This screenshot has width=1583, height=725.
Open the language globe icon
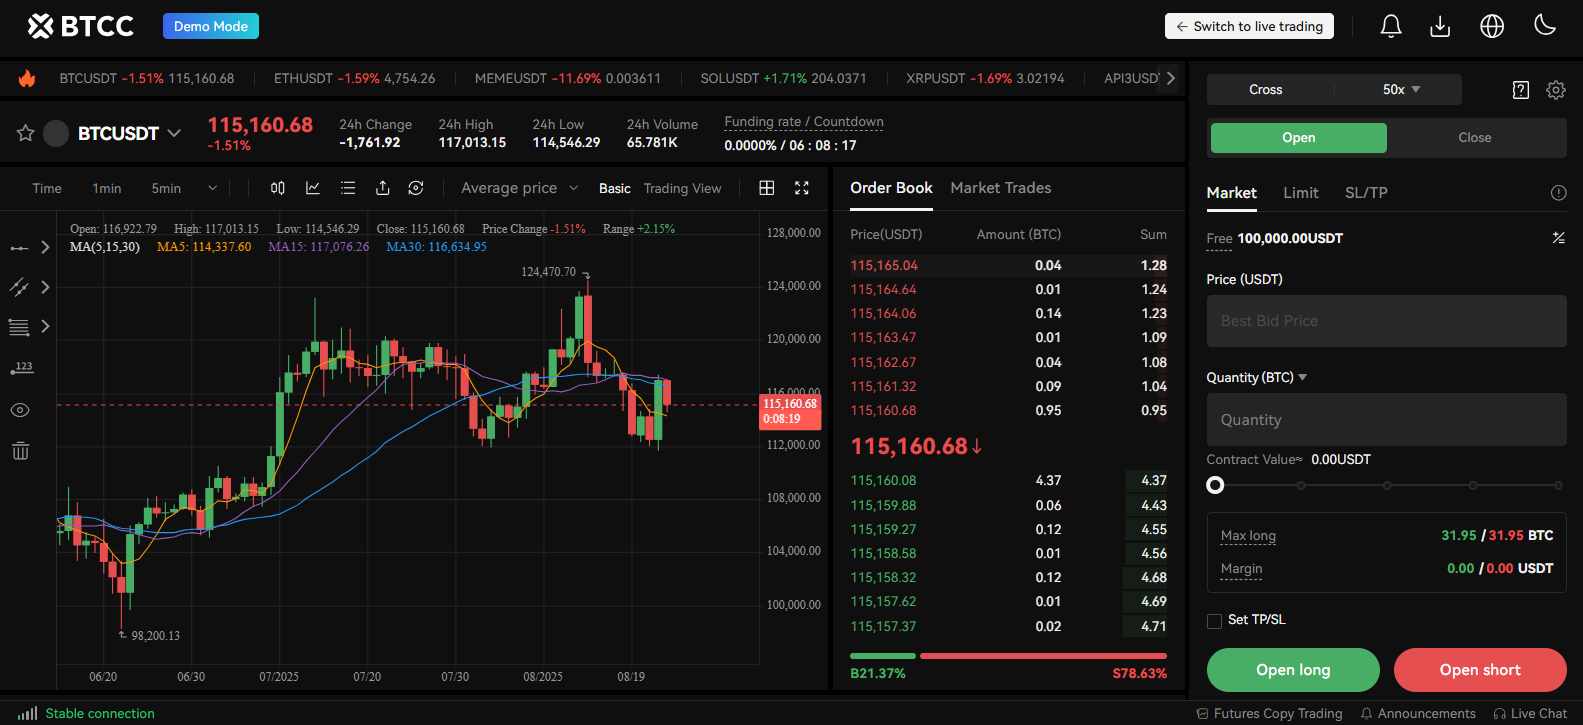[x=1492, y=27]
